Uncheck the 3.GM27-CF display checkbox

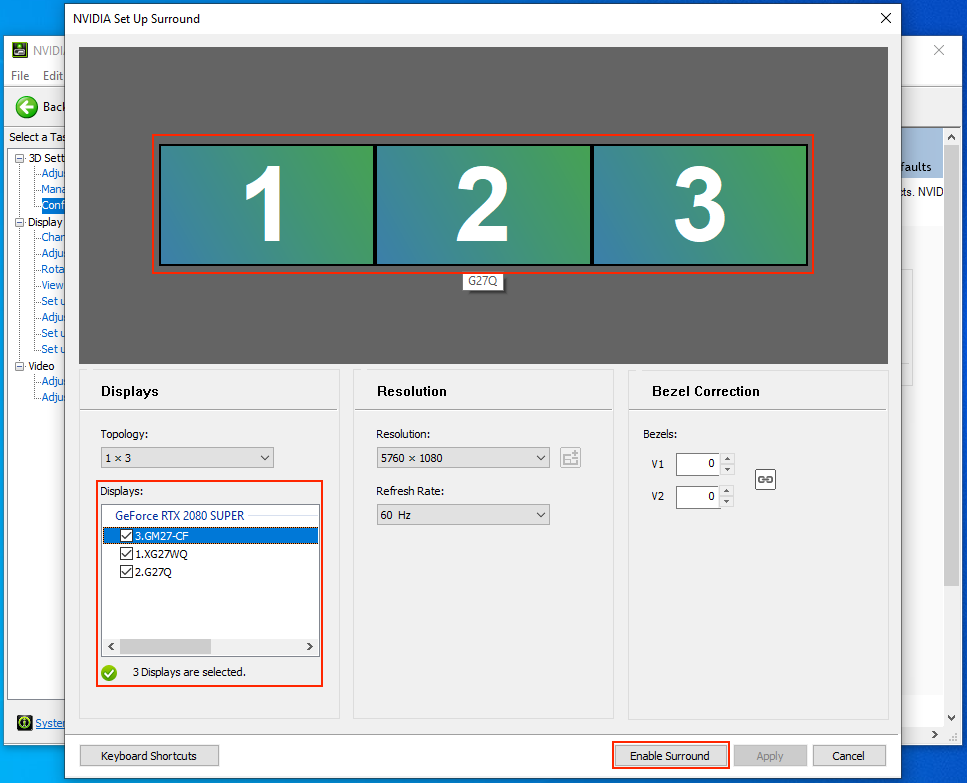(x=126, y=535)
